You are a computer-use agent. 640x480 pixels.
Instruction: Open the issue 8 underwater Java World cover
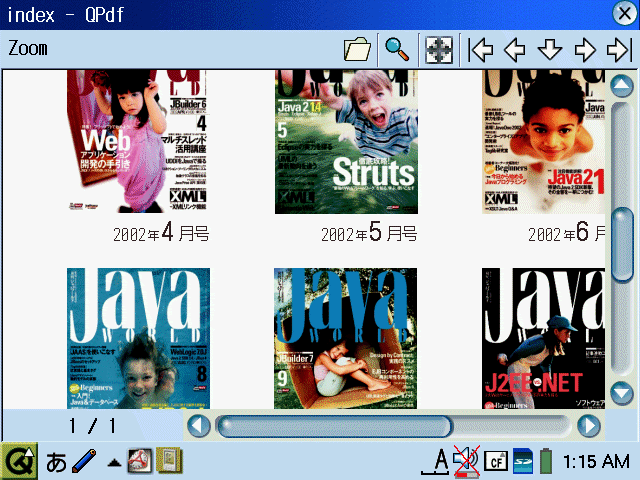(138, 338)
